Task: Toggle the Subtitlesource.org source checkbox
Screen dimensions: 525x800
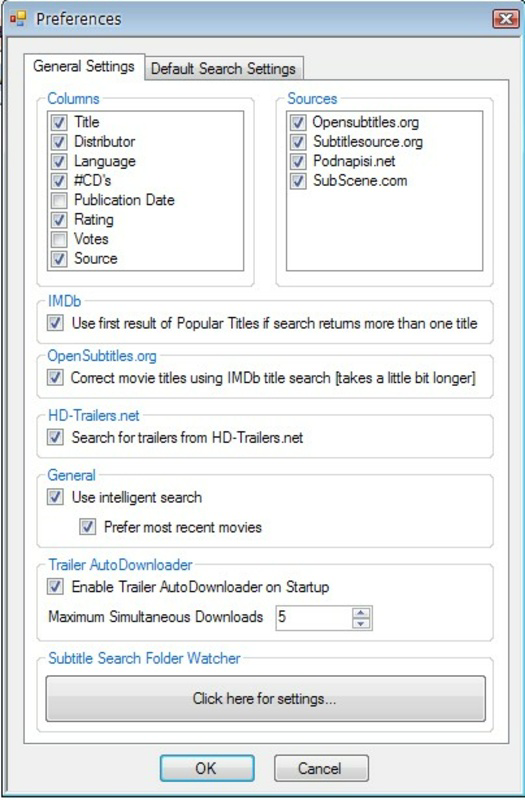Action: [x=298, y=142]
